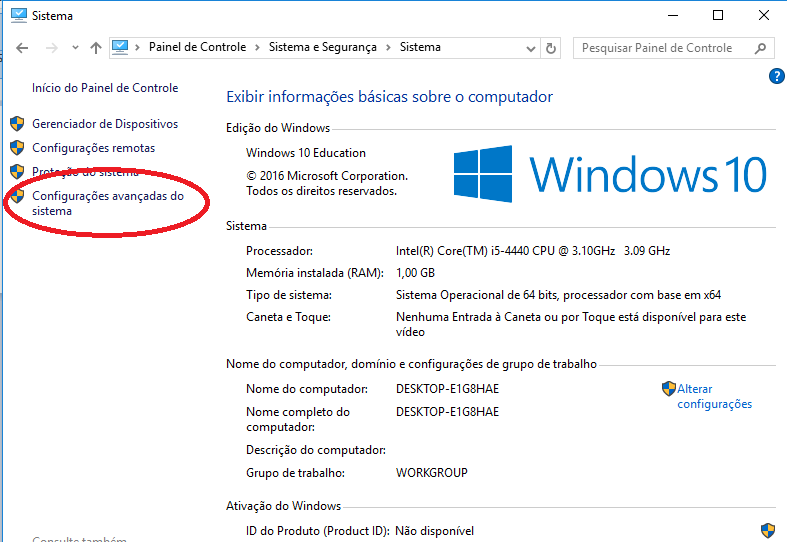Select the 1,00 GB RAM value
The image size is (787, 542).
pos(415,273)
